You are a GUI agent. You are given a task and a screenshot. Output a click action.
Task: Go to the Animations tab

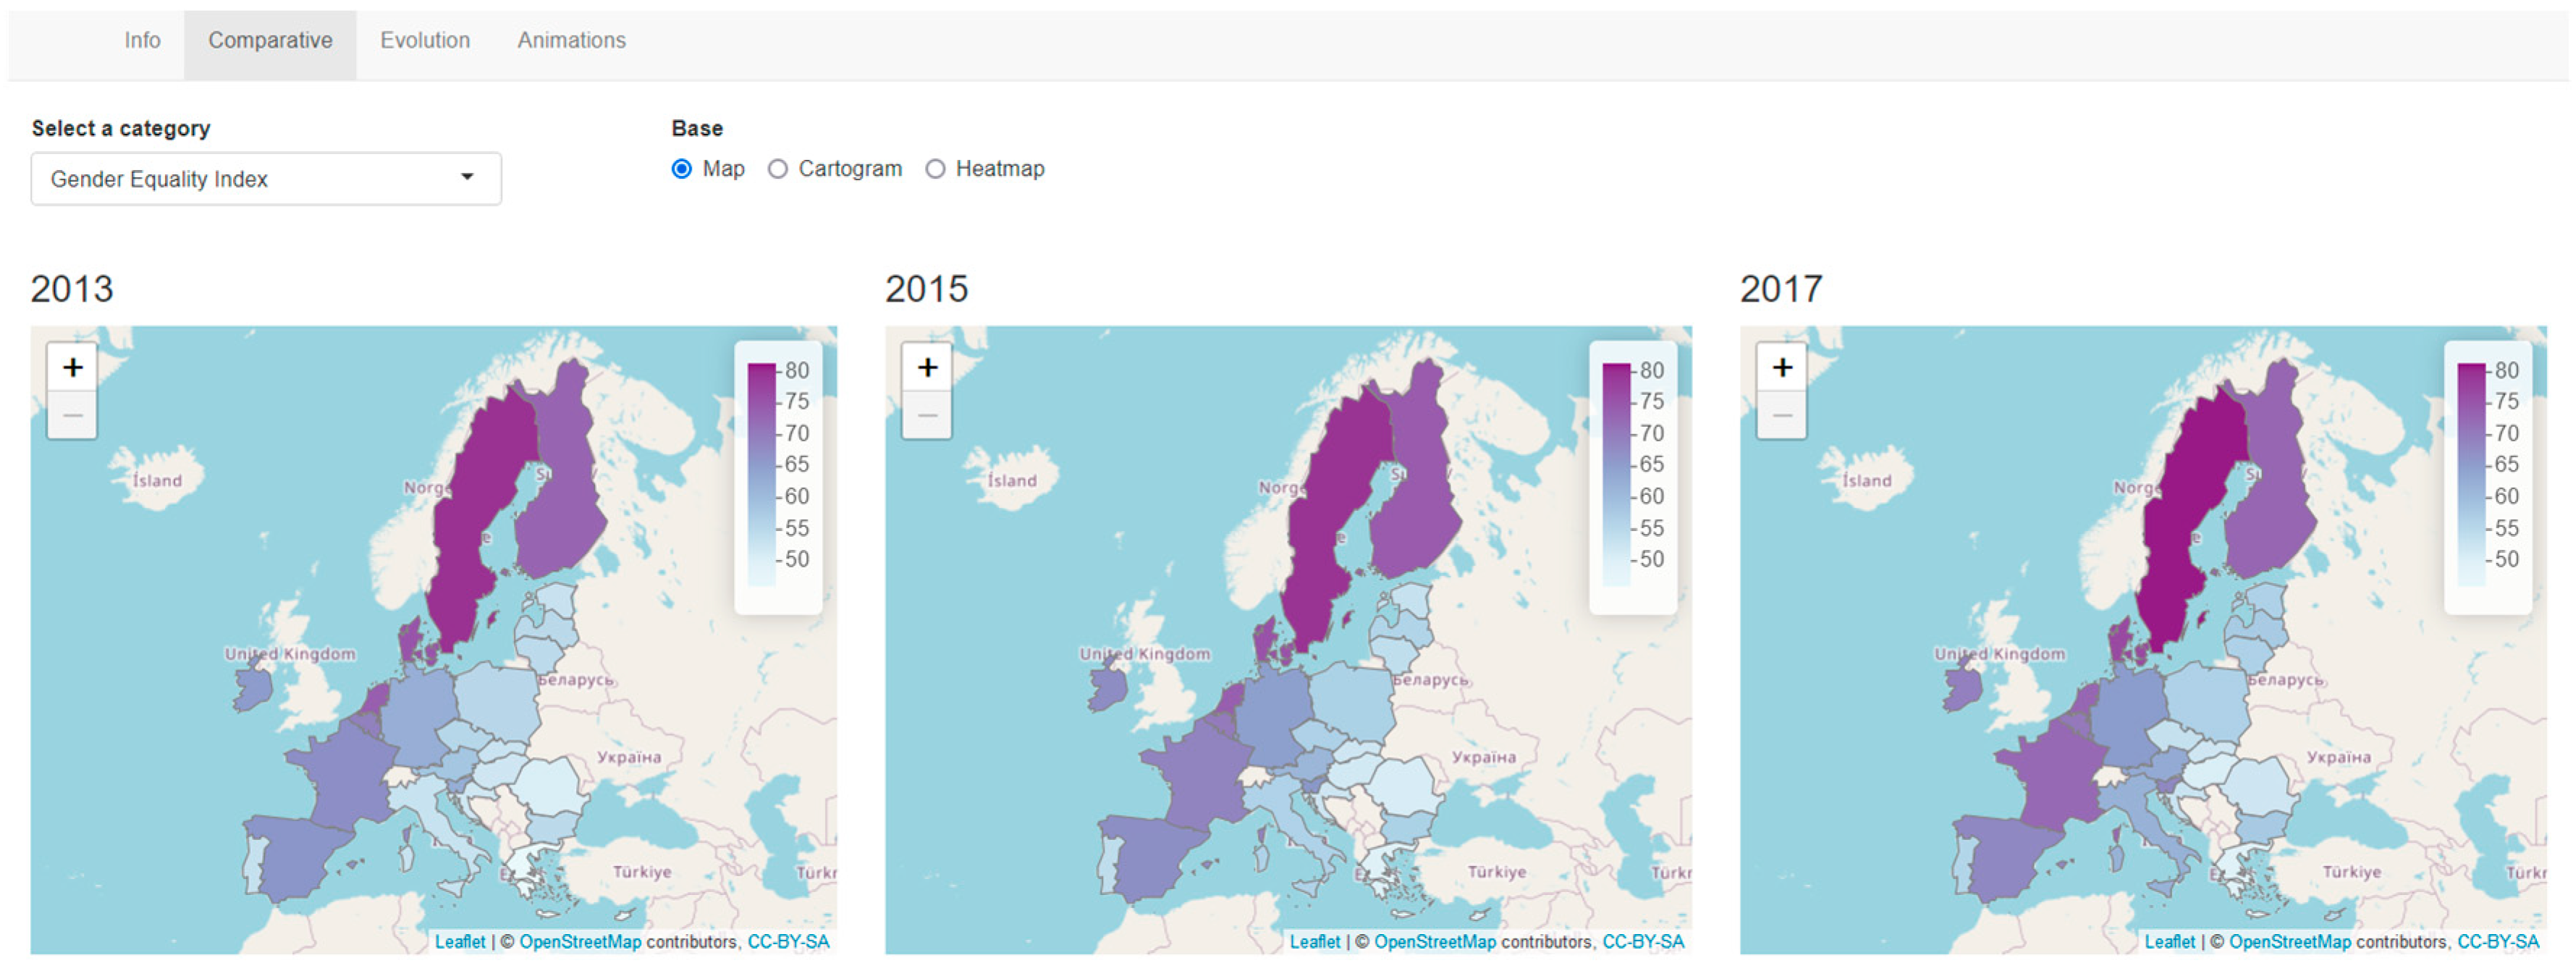point(571,41)
